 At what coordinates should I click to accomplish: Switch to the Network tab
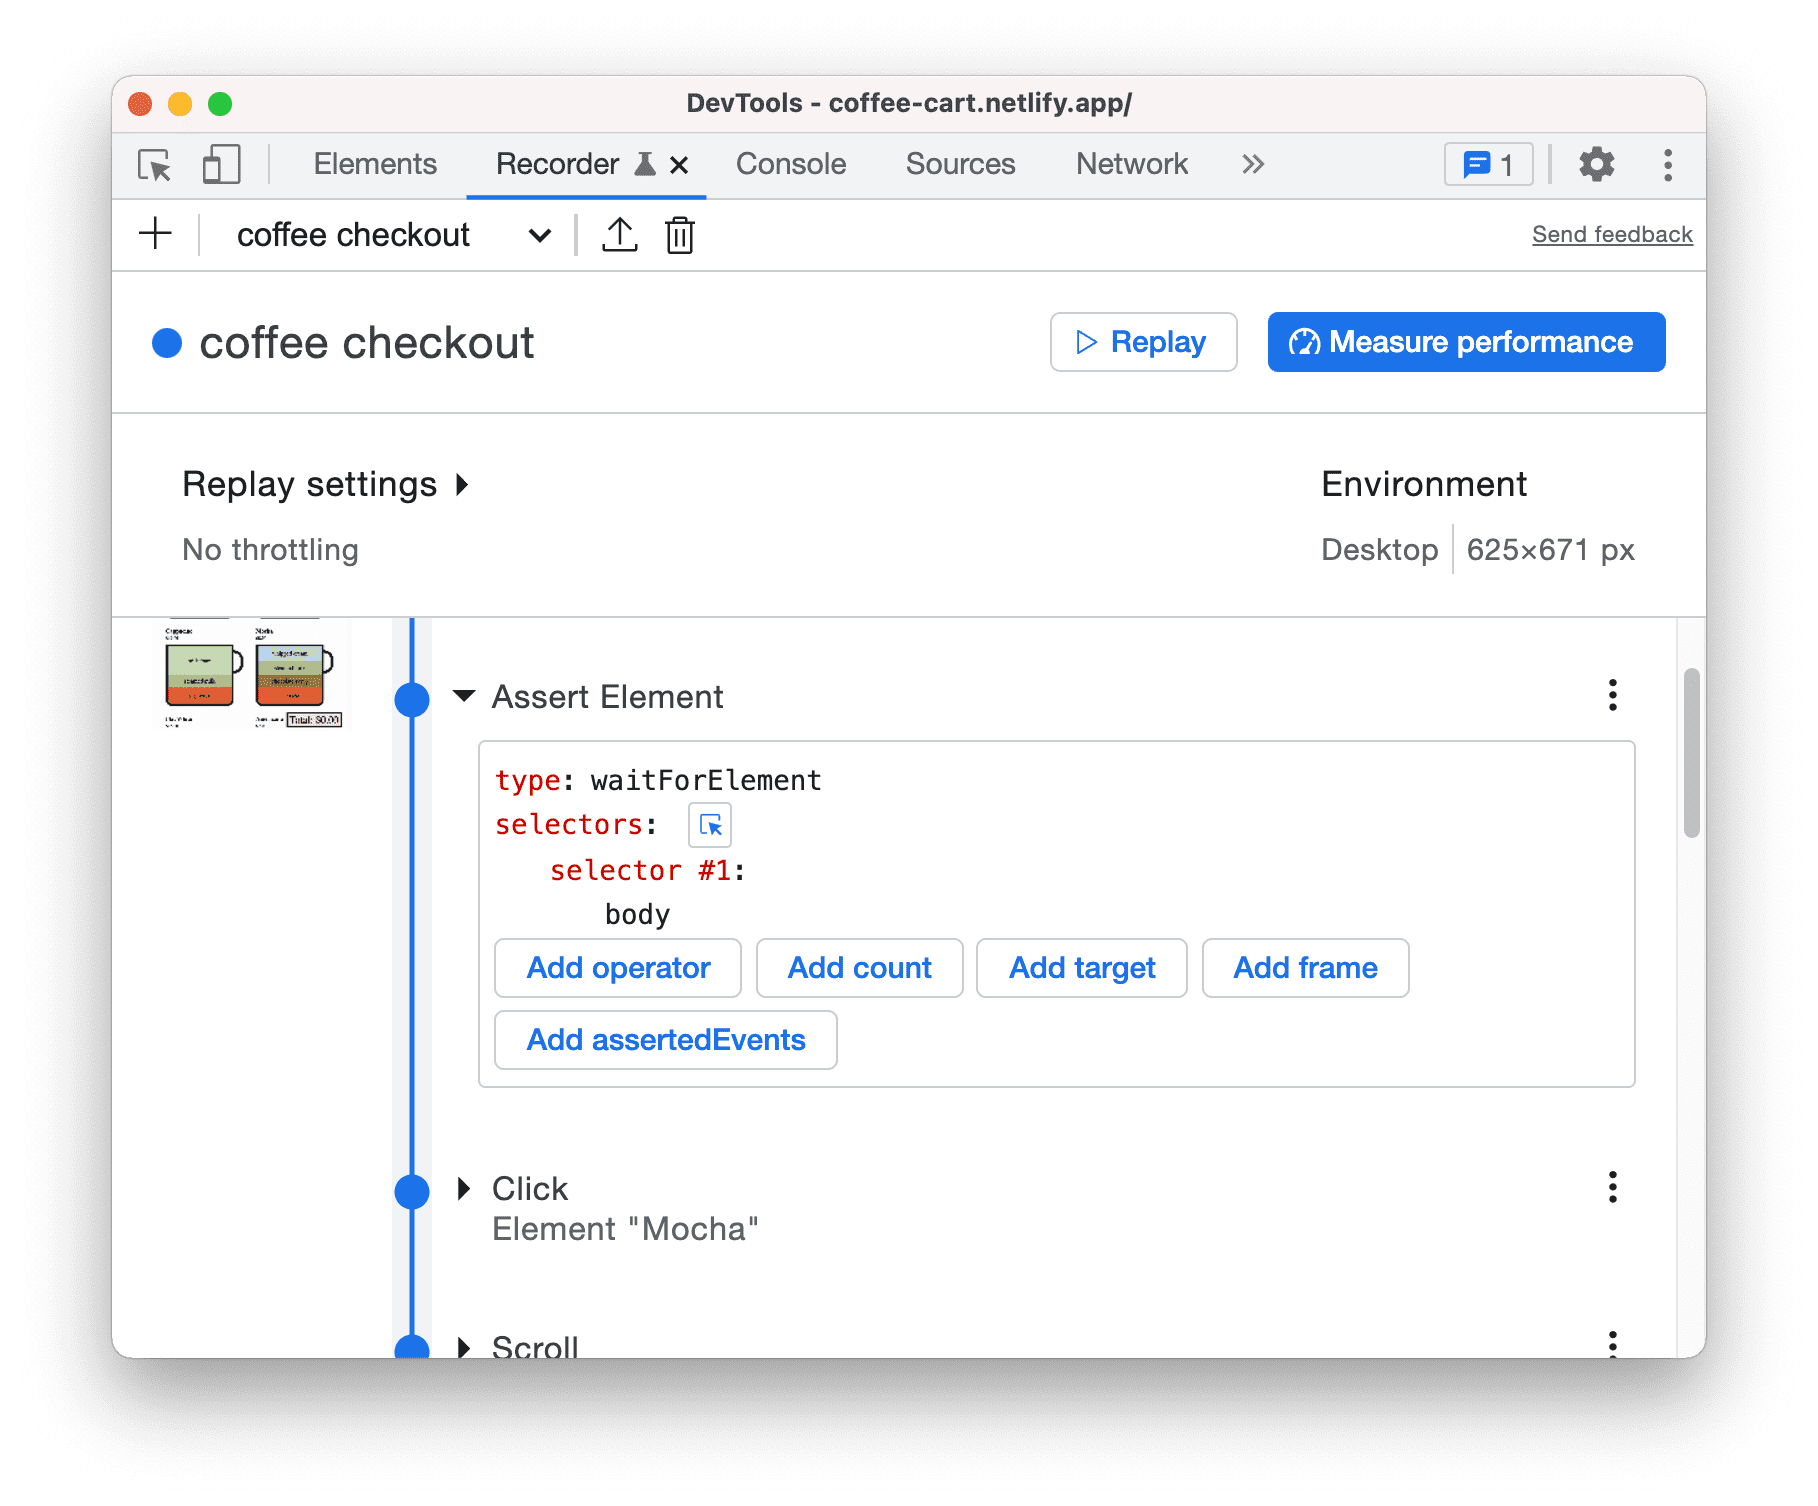point(1130,164)
